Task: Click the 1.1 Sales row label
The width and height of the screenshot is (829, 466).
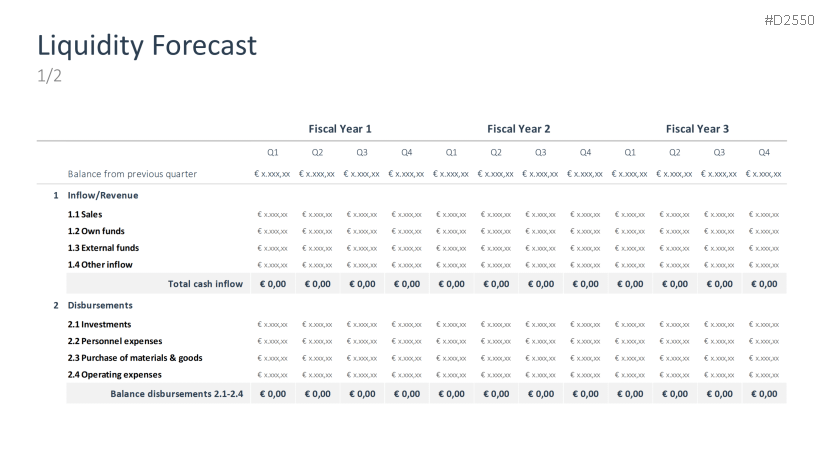Action: point(85,214)
